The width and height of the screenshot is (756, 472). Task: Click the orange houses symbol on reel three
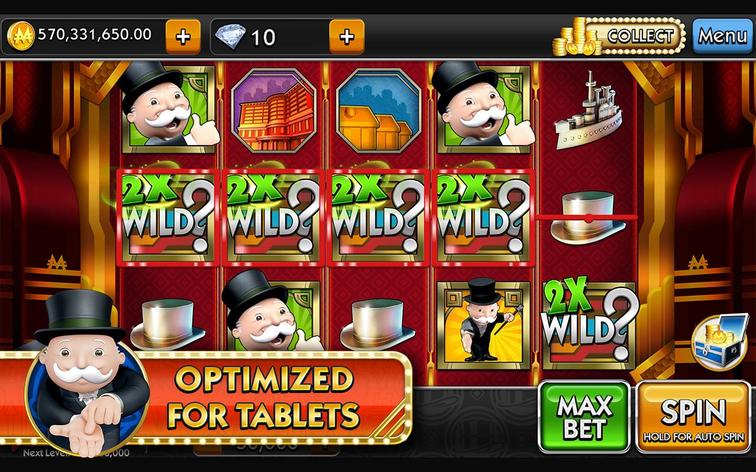click(x=378, y=110)
